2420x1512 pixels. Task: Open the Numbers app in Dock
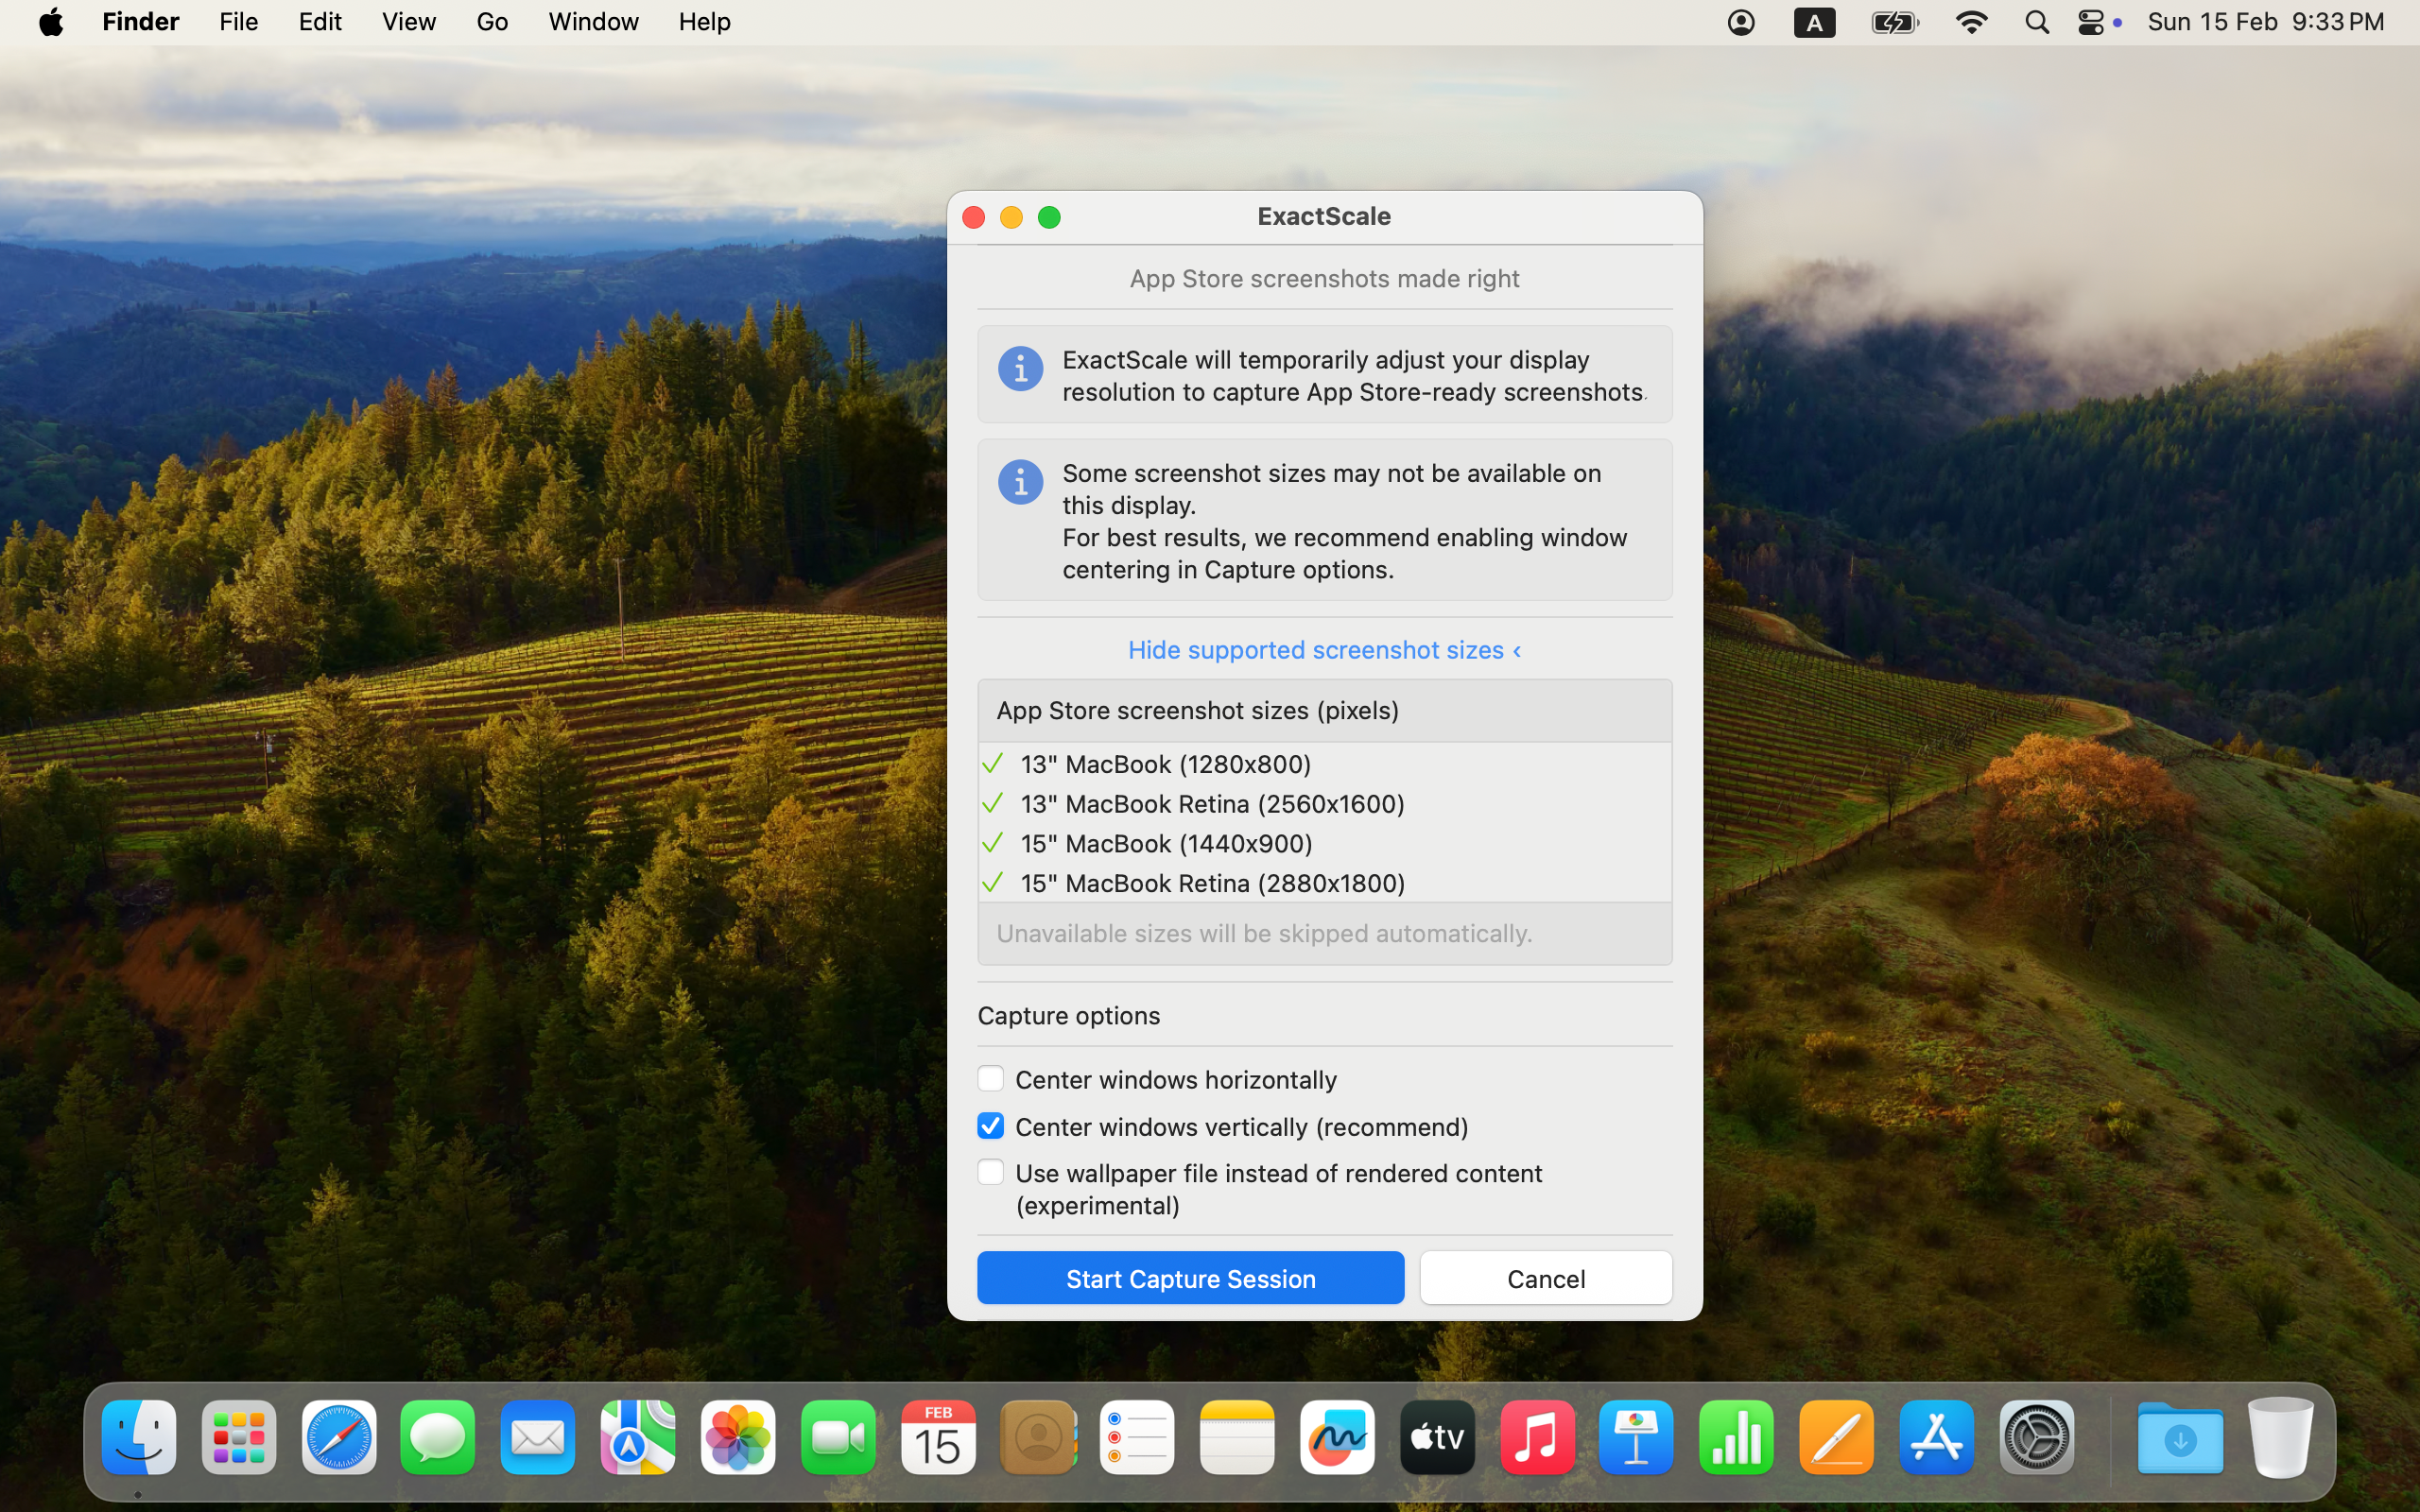coord(1736,1438)
